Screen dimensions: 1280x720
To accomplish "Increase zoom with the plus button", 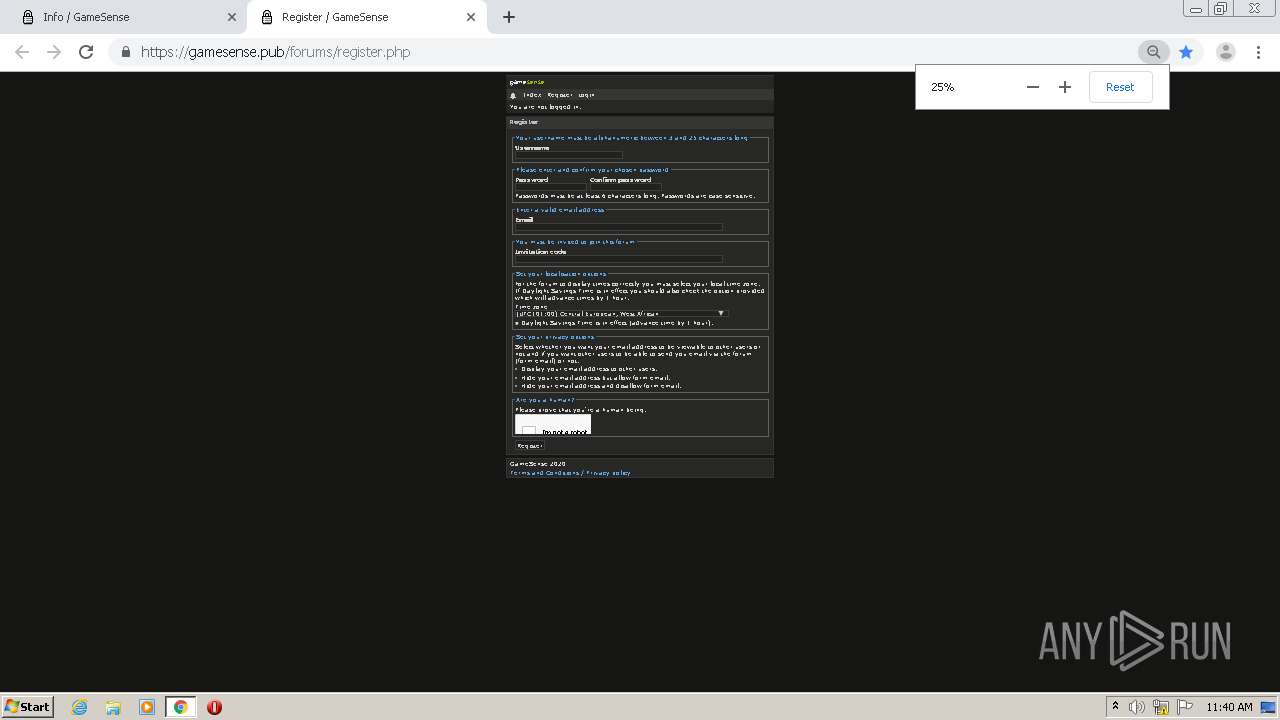I will point(1065,87).
